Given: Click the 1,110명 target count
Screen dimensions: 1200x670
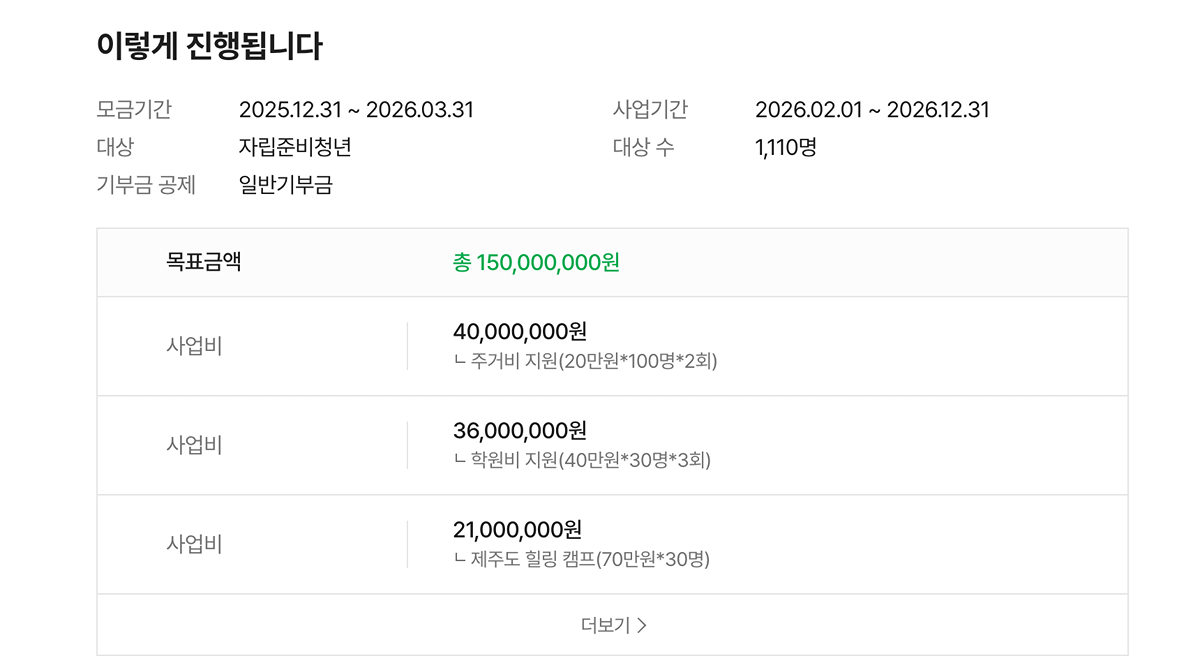Looking at the screenshot, I should pyautogui.click(x=786, y=147).
